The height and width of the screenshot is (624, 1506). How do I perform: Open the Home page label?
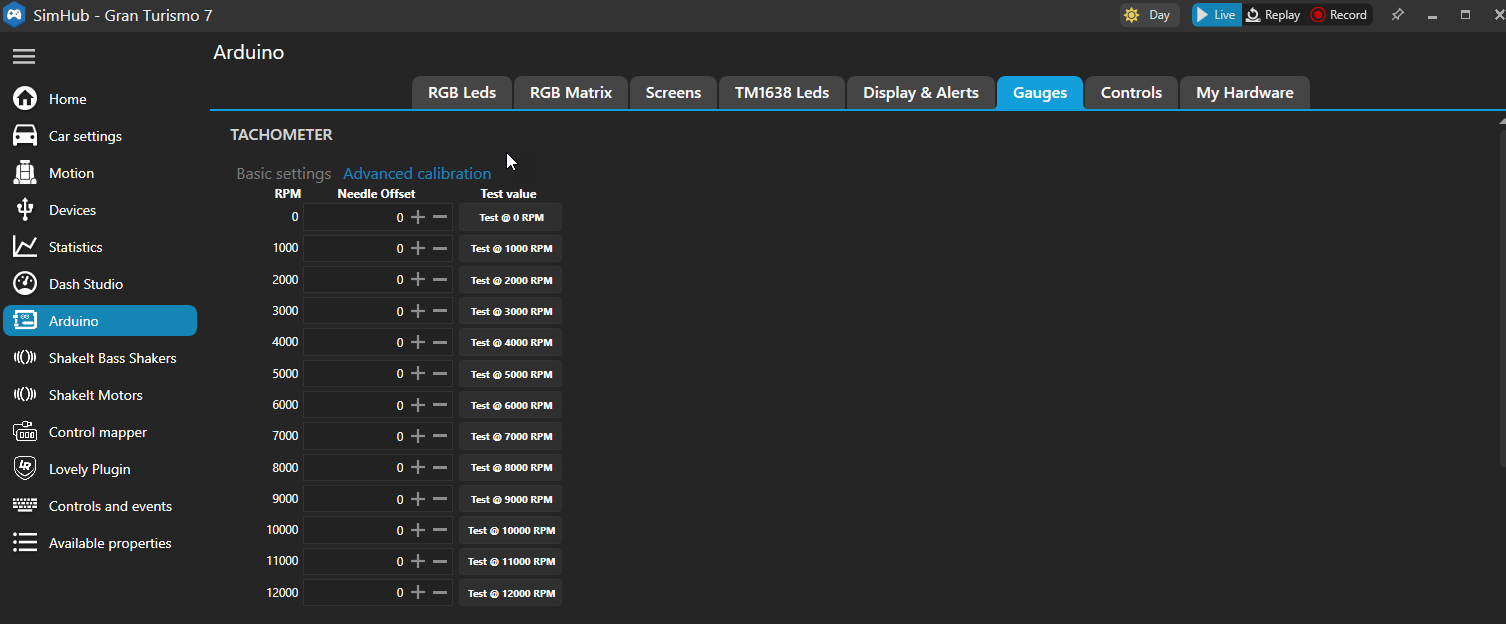(x=68, y=99)
